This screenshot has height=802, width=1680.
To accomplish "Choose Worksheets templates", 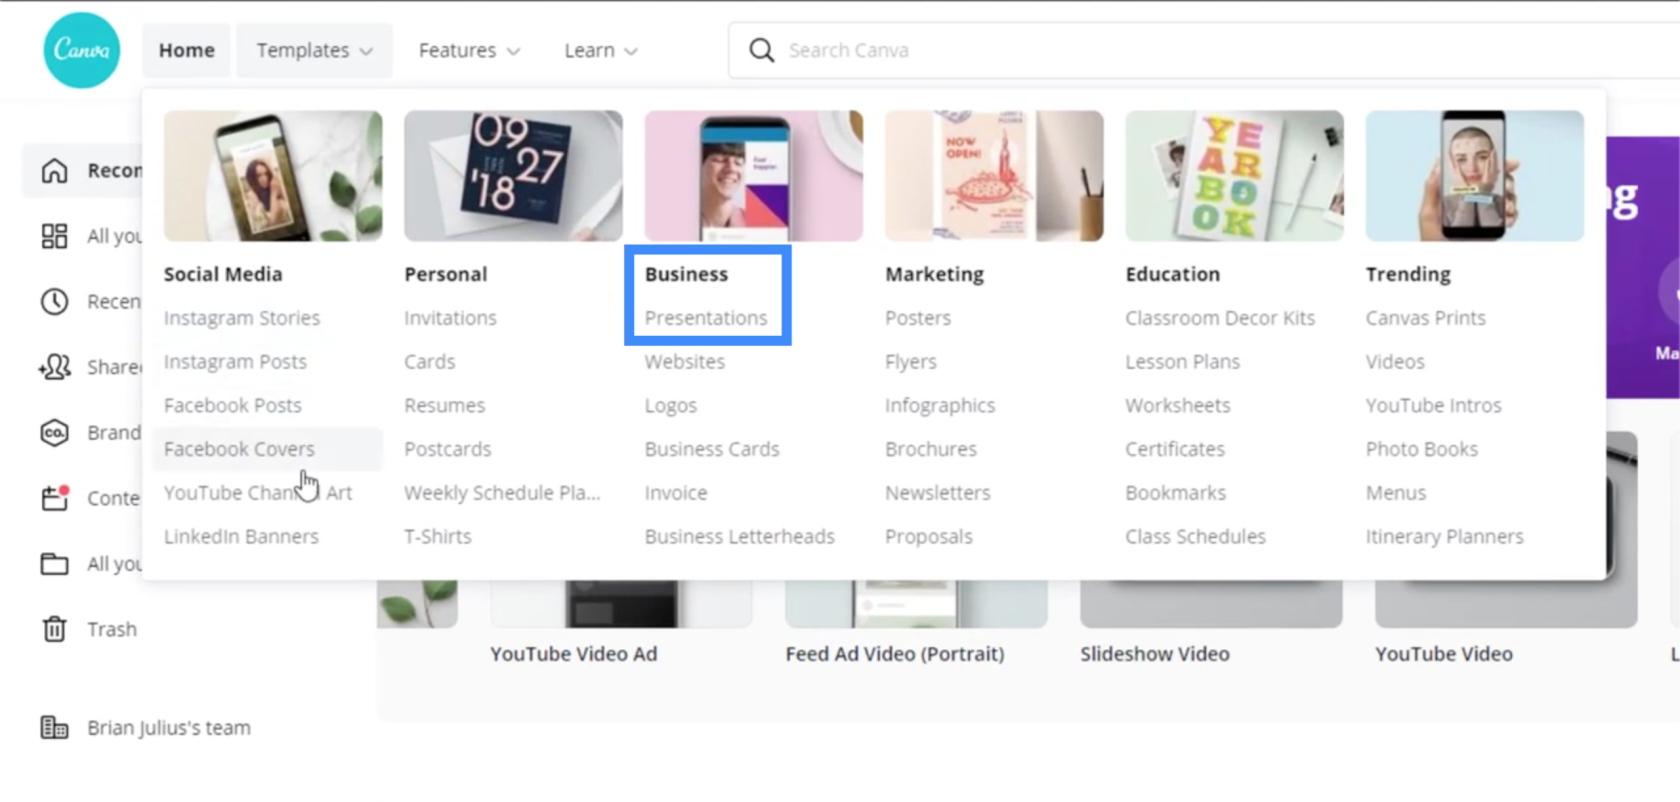I will [x=1177, y=405].
